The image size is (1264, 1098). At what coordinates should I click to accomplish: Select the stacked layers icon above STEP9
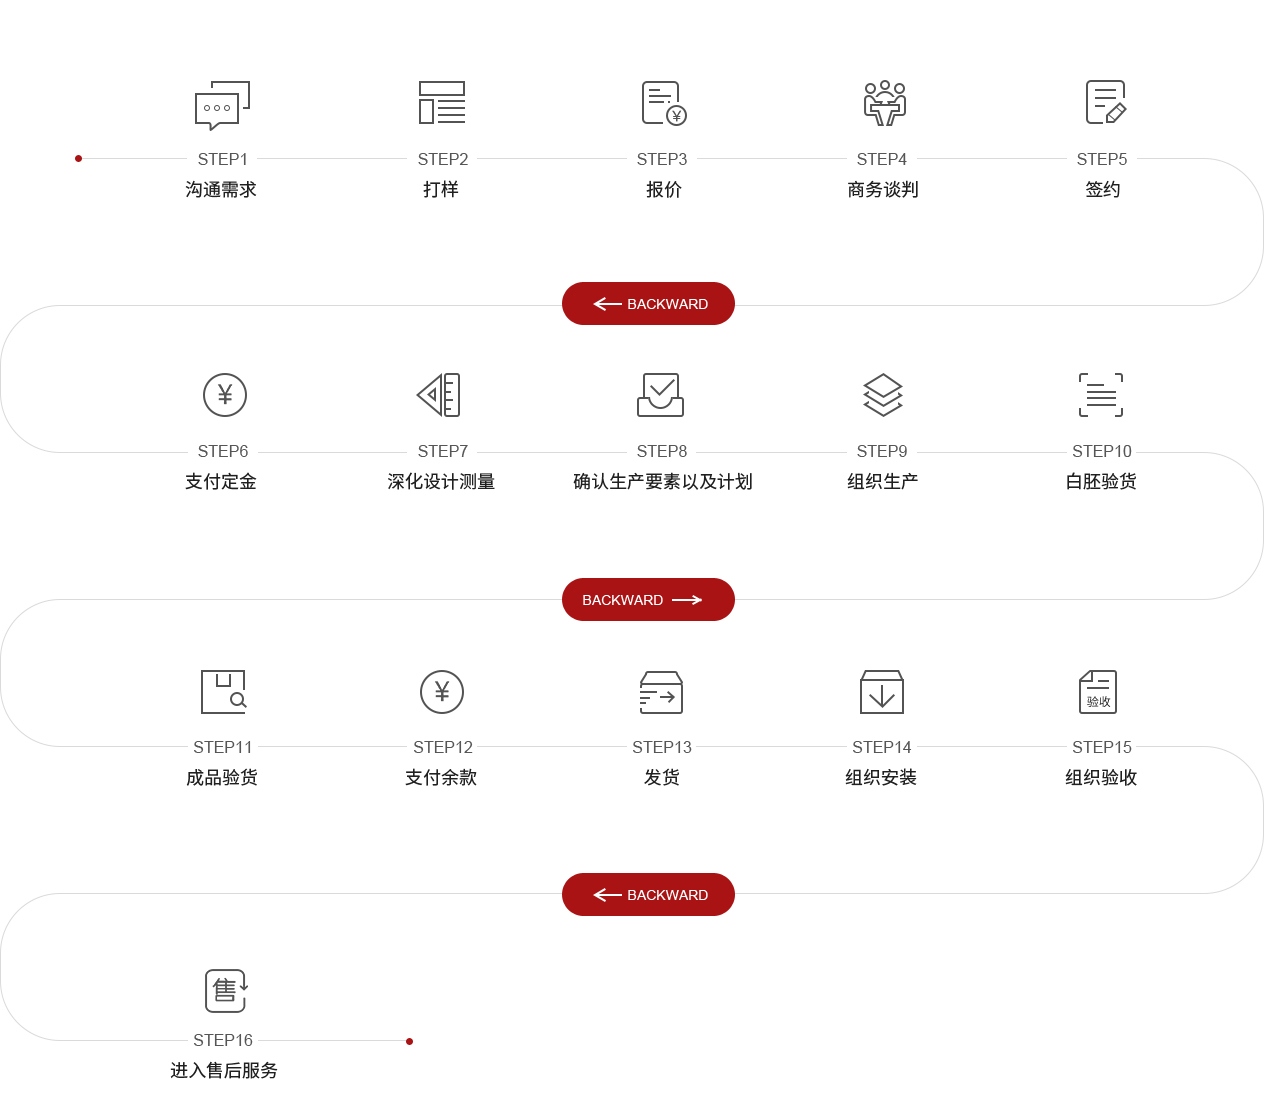click(x=883, y=395)
